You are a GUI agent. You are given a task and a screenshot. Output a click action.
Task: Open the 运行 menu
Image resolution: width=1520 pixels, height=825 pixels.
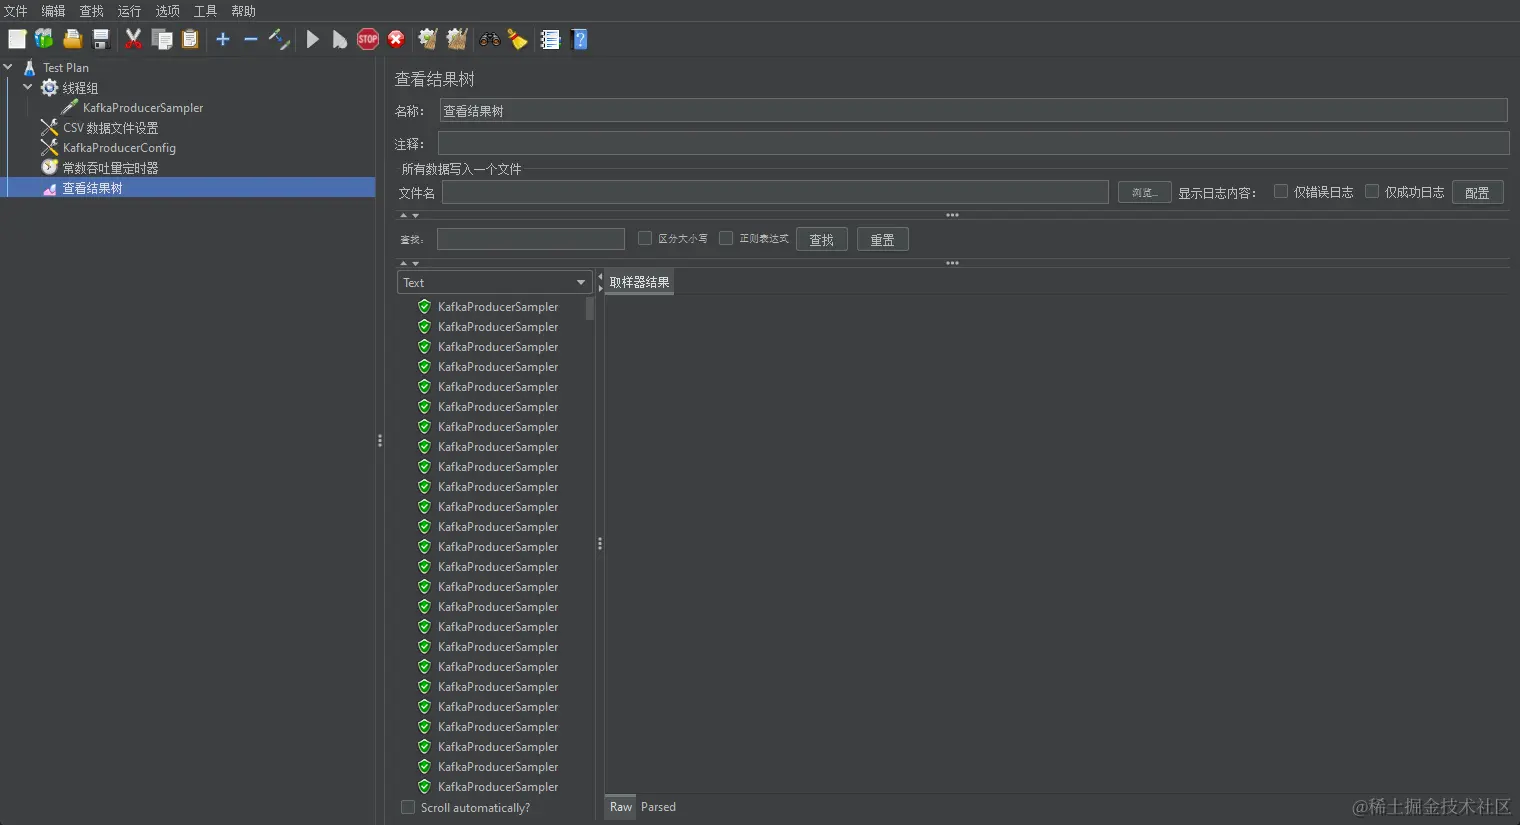point(130,11)
